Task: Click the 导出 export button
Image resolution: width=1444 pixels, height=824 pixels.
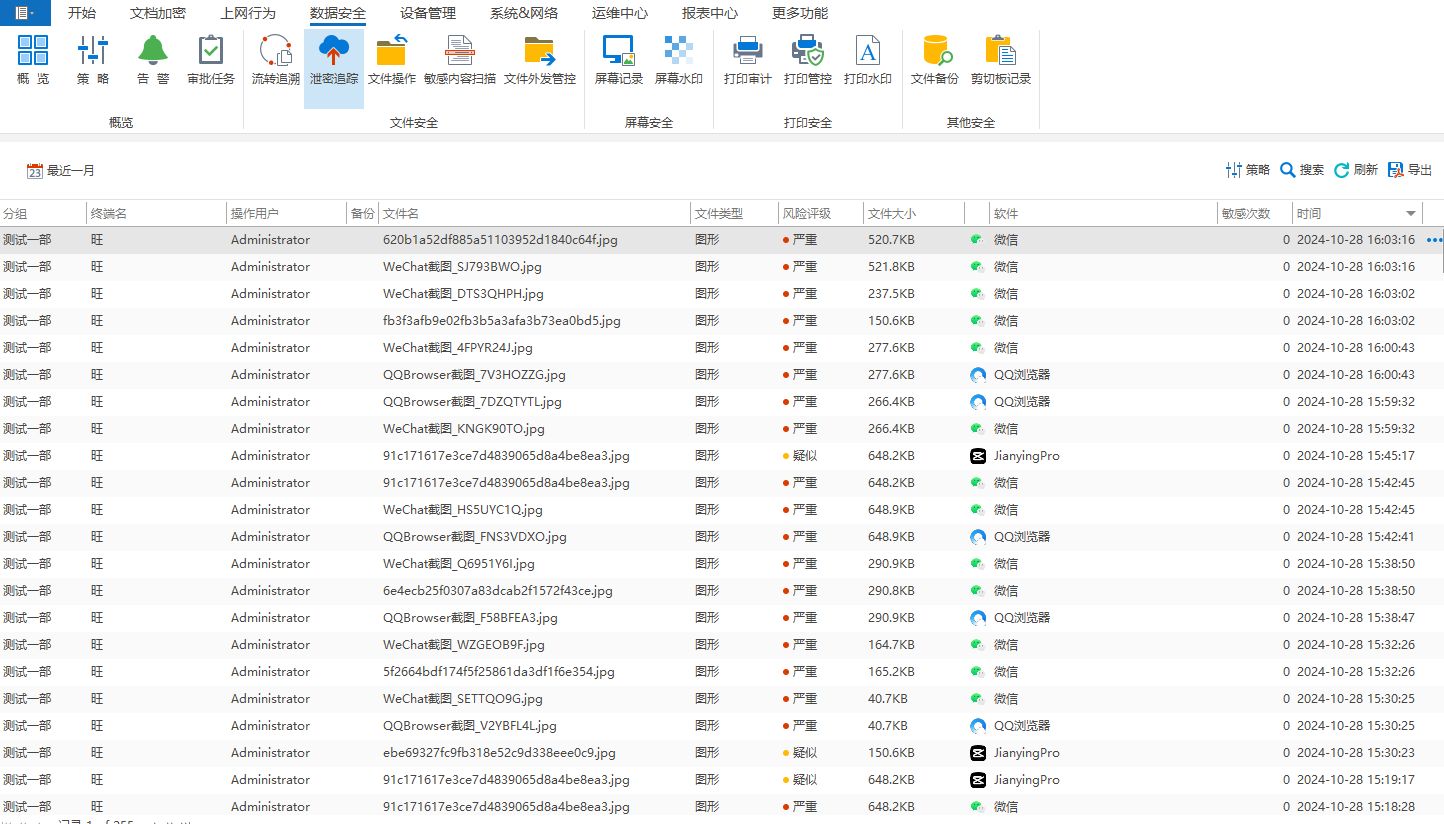Action: [1410, 170]
